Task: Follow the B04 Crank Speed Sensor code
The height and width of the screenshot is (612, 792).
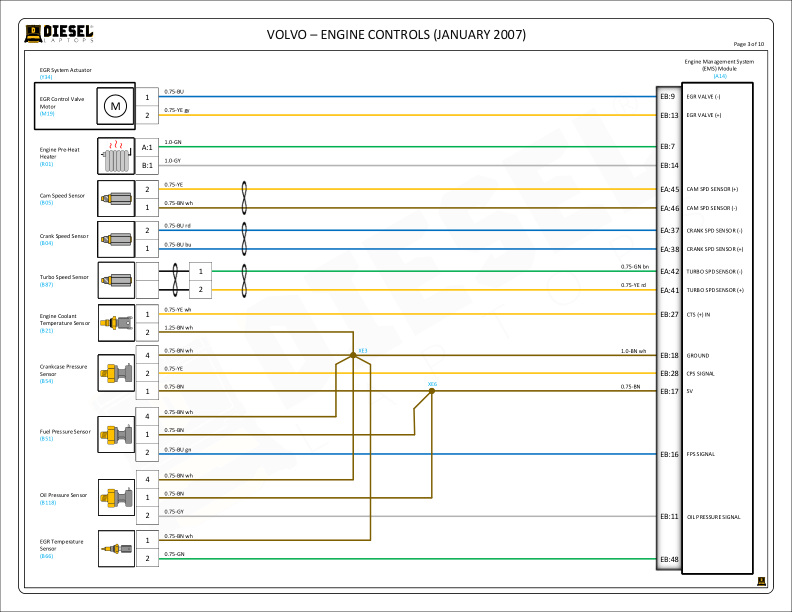Action: point(46,243)
